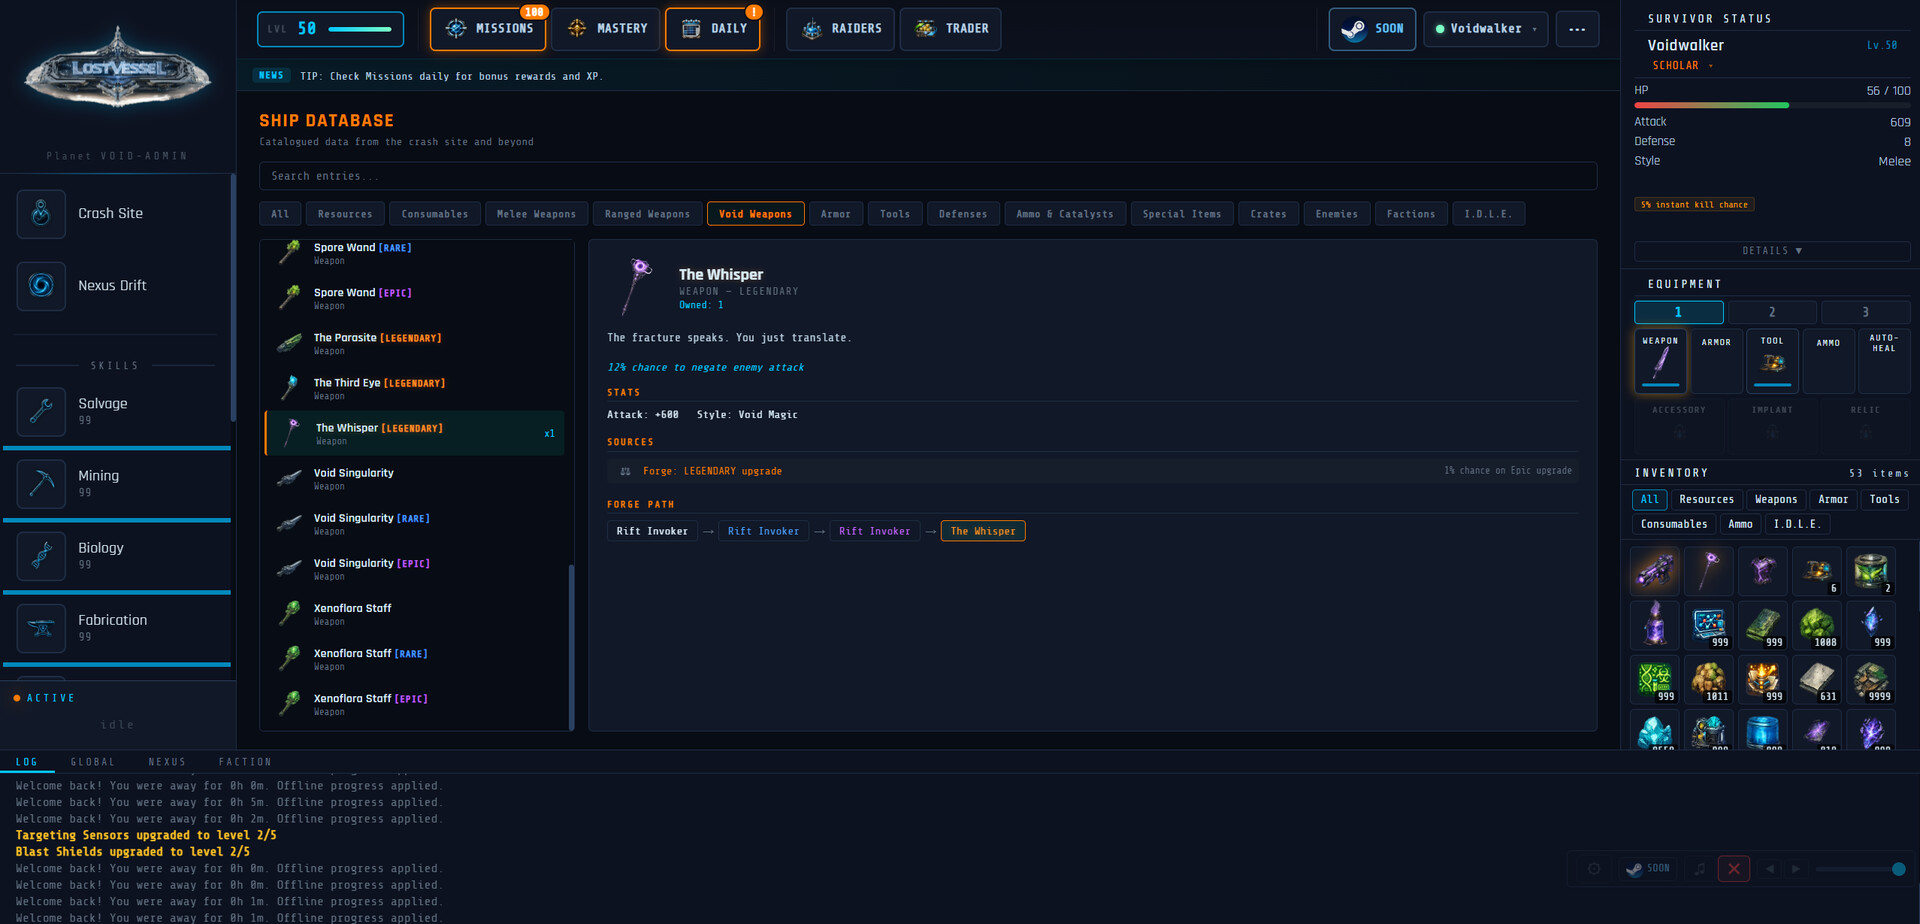Click the equipped Weapon slot icon
This screenshot has height=924, width=1920.
coord(1660,361)
